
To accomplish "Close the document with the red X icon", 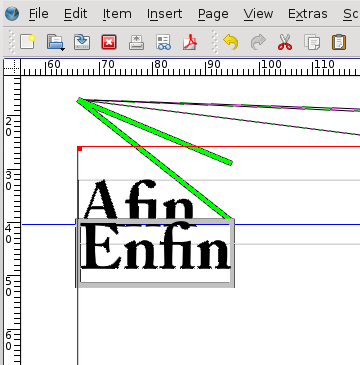I will point(109,42).
